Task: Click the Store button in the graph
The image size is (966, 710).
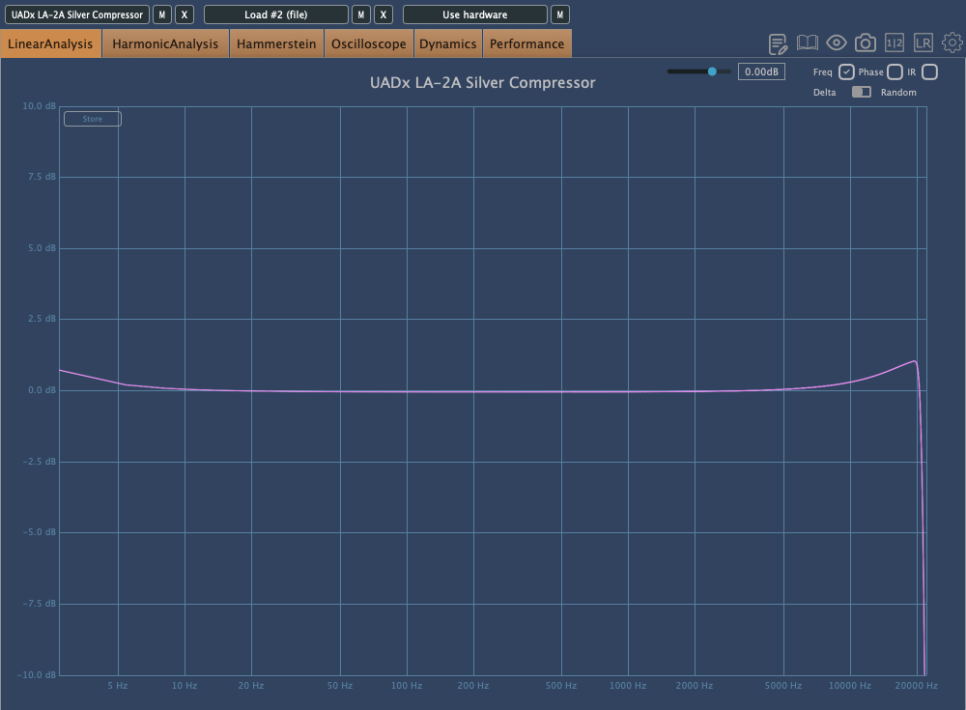Action: pos(92,119)
